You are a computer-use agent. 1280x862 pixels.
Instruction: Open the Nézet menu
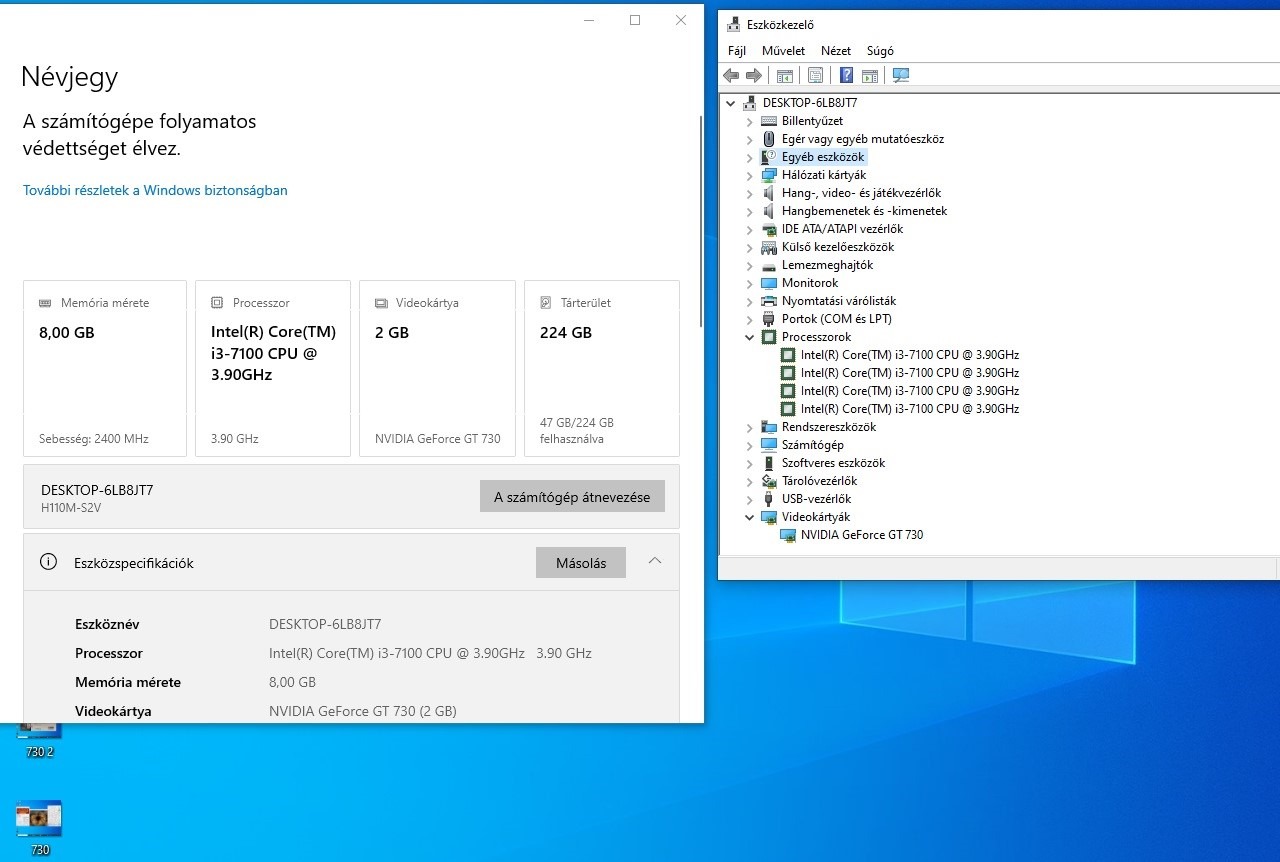[836, 51]
